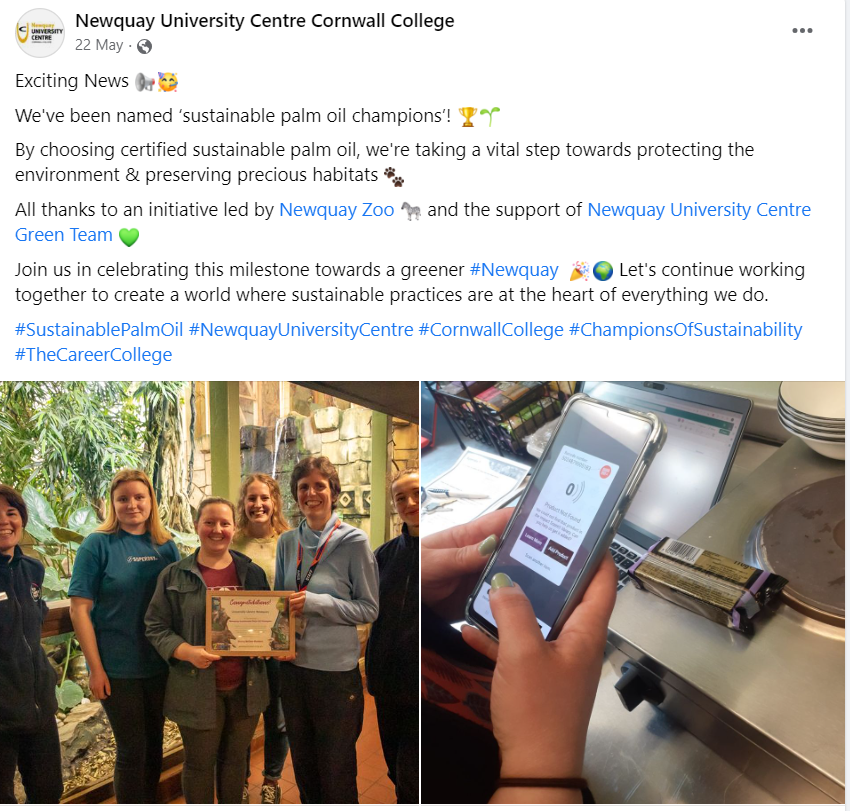
Task: Open the phone scanning app photo
Action: coord(633,592)
